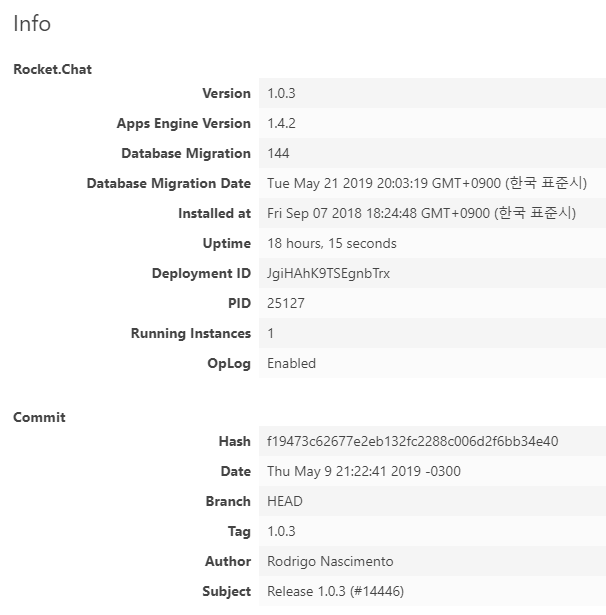Click the Branch label
Image resolution: width=606 pixels, height=615 pixels.
coord(228,501)
